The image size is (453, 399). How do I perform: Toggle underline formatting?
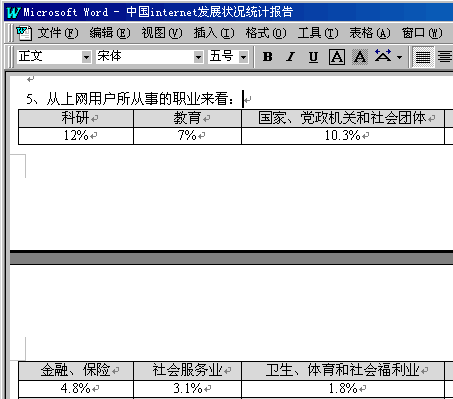point(313,57)
